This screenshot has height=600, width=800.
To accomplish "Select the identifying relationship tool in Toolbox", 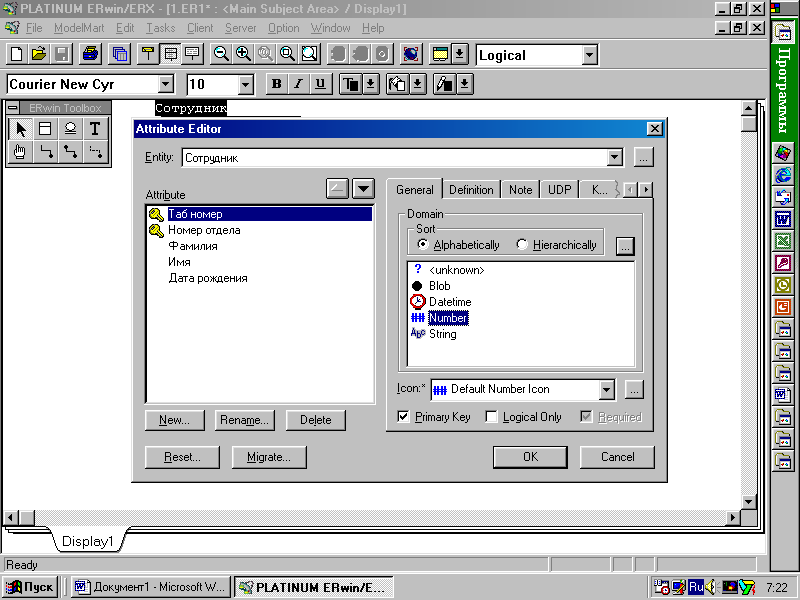I will [45, 152].
